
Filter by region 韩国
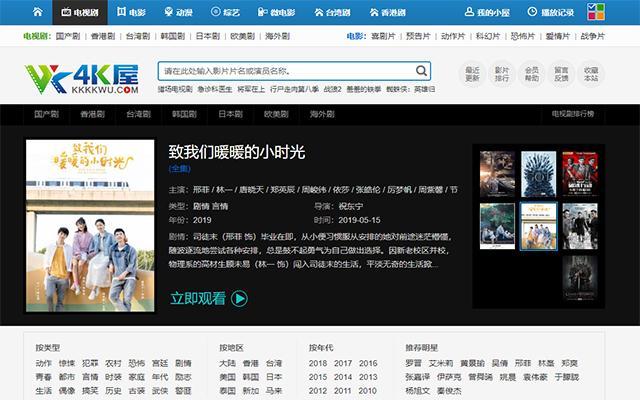point(251,377)
